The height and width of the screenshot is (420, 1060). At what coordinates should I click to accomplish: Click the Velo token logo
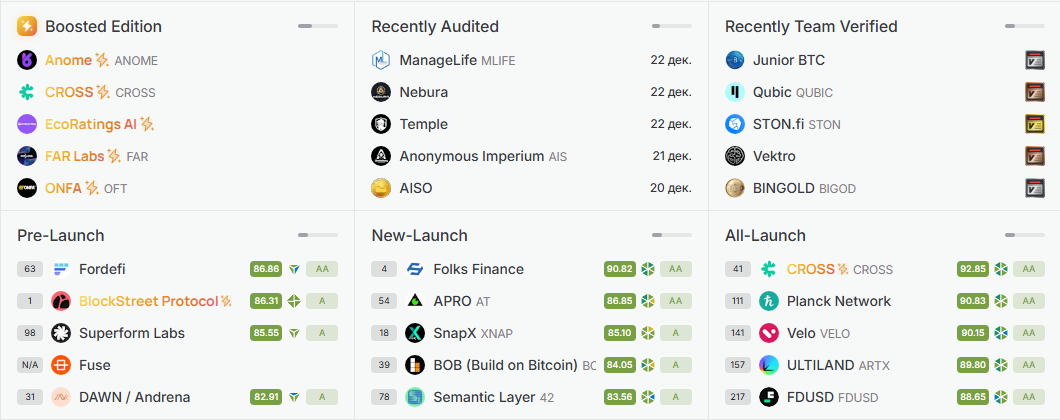[x=769, y=333]
